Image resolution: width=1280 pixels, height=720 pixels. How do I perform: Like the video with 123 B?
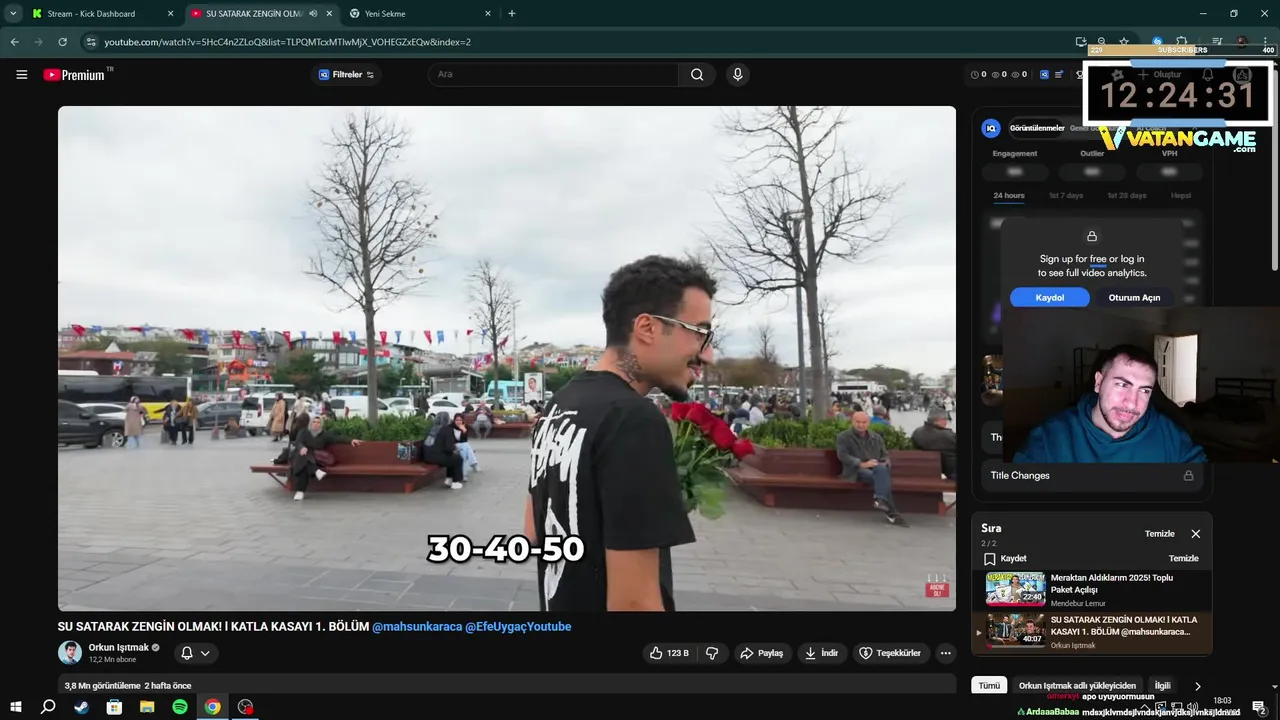(x=668, y=653)
